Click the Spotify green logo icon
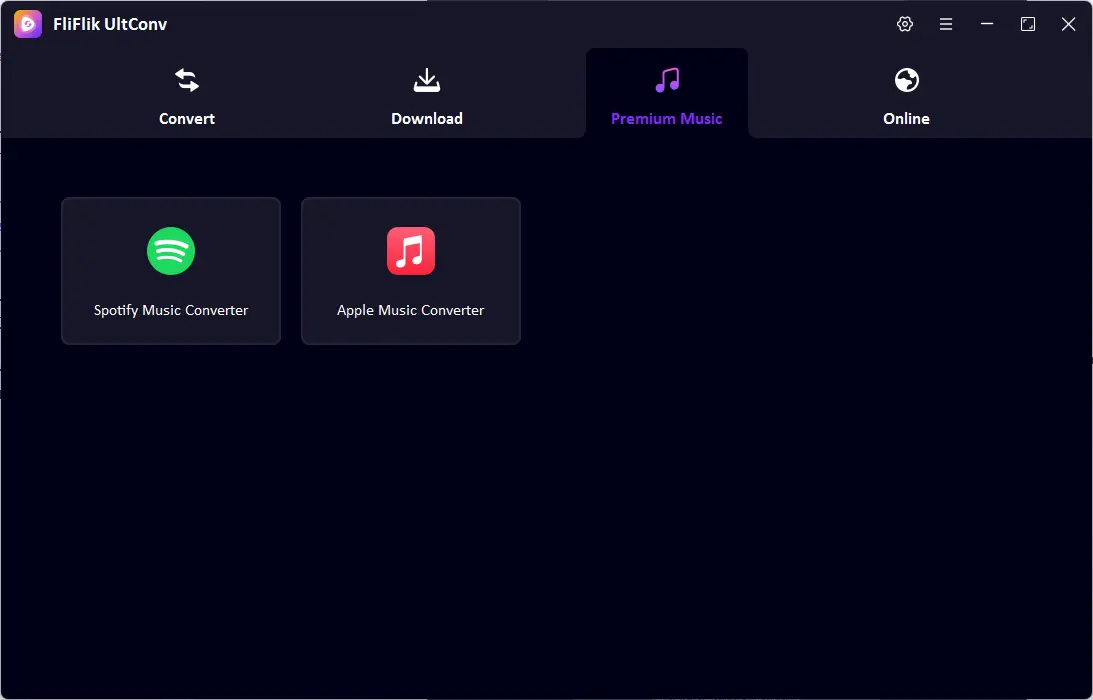 pyautogui.click(x=171, y=251)
